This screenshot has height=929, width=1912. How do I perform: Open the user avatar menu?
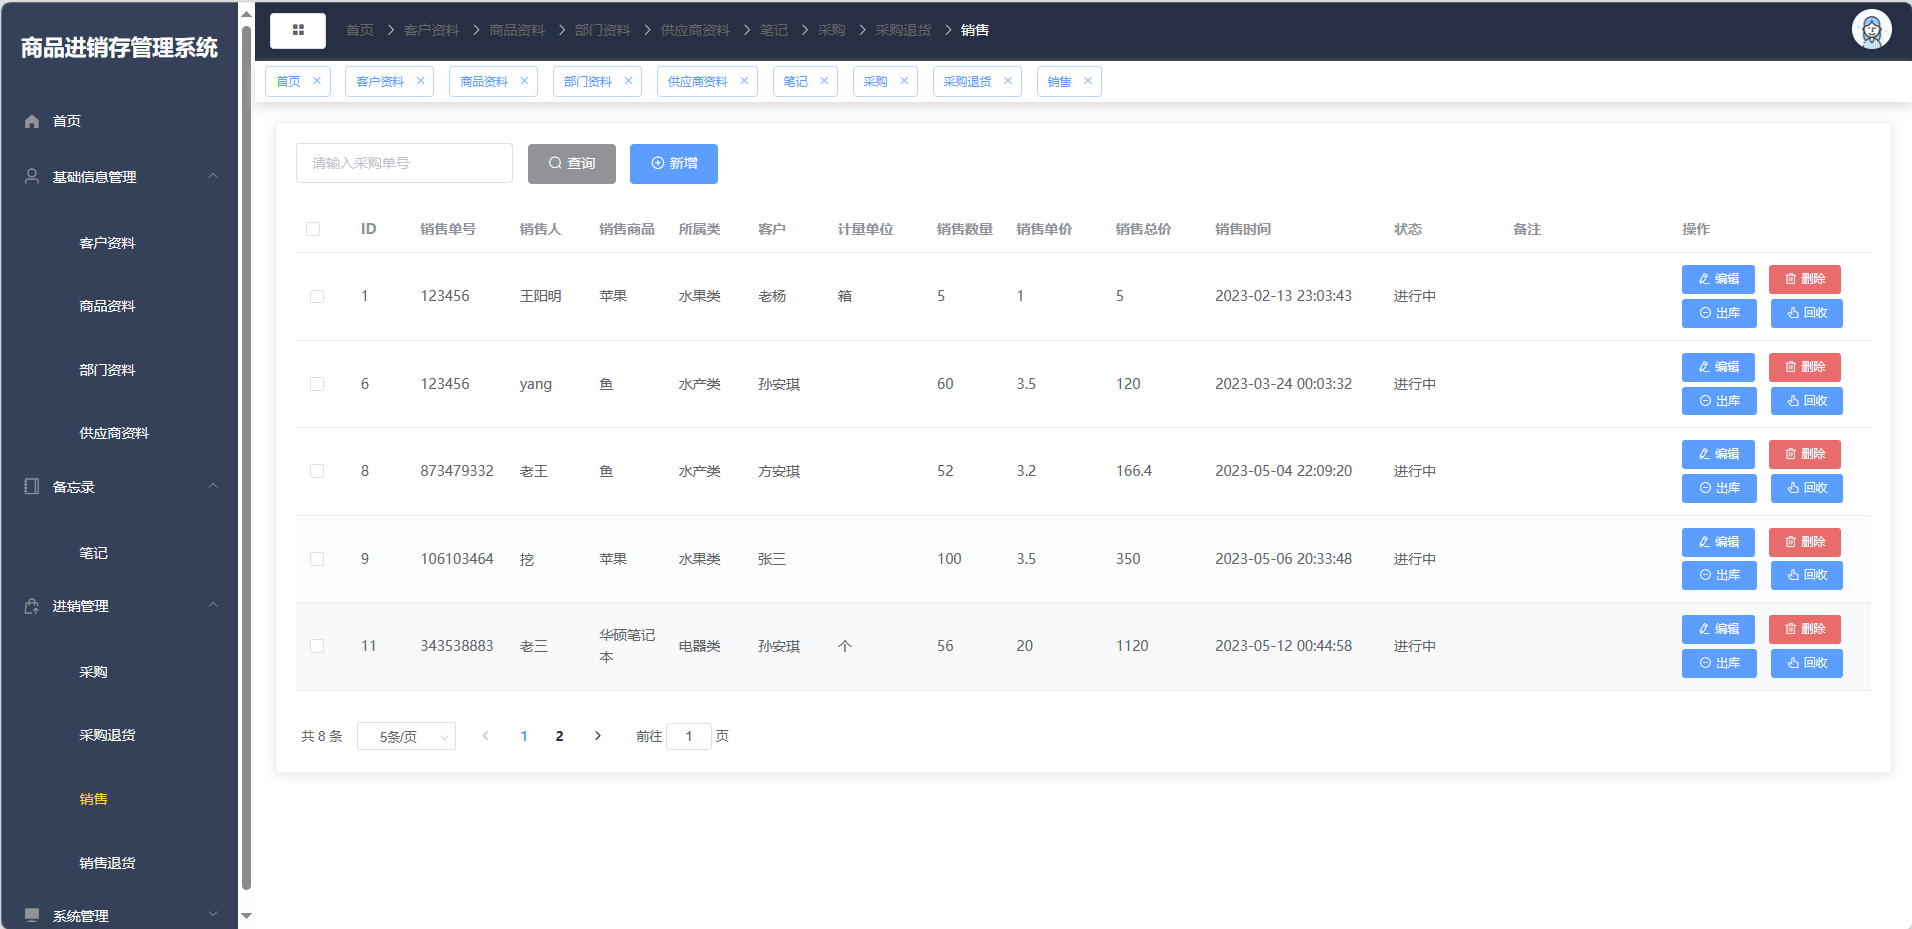(1871, 29)
